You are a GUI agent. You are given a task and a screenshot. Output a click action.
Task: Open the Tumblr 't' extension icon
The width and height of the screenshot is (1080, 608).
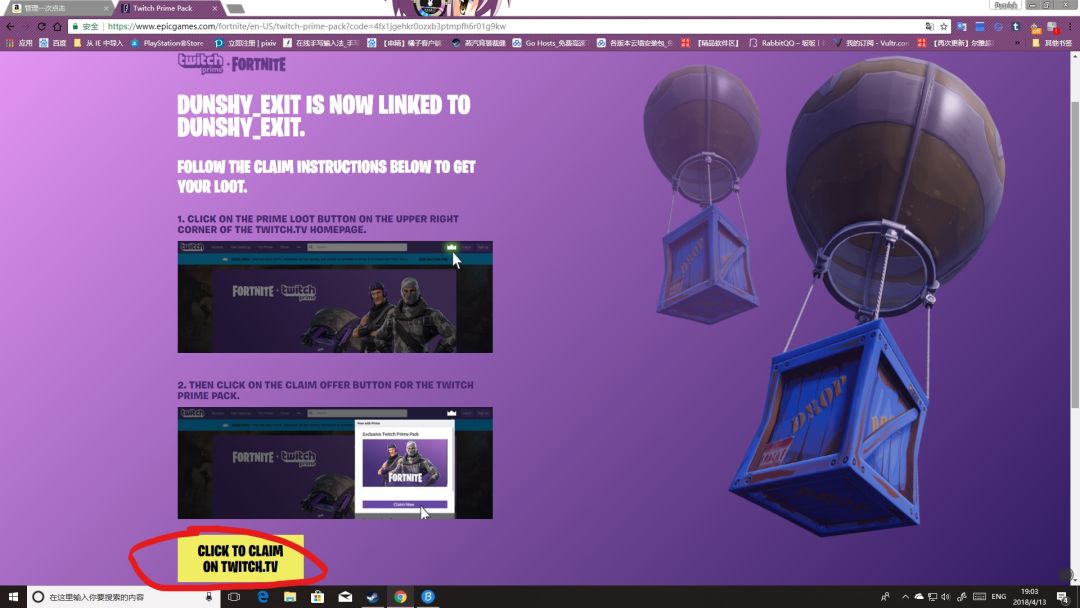(x=1016, y=27)
